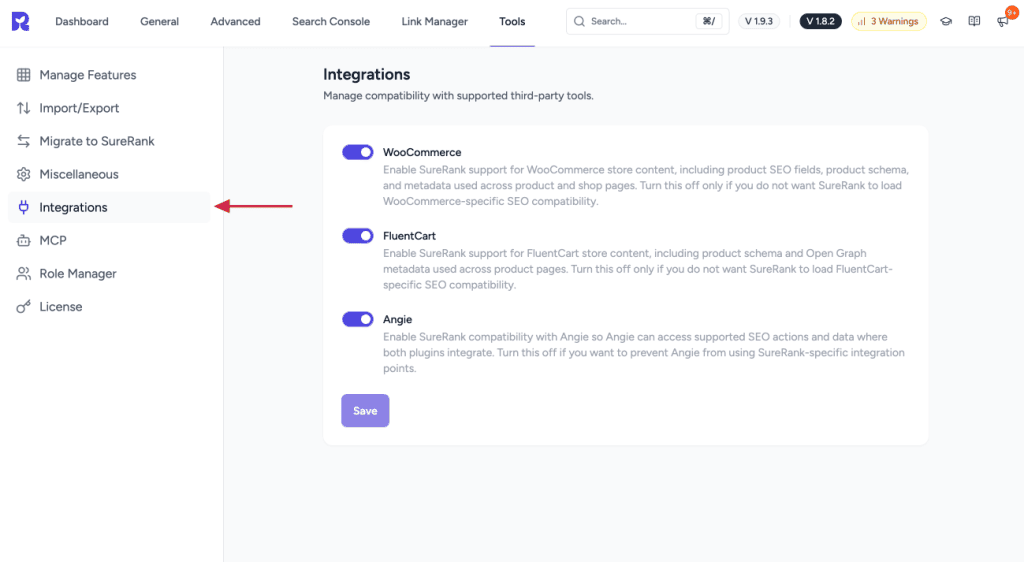
Task: Switch to the General tab
Action: tap(159, 22)
